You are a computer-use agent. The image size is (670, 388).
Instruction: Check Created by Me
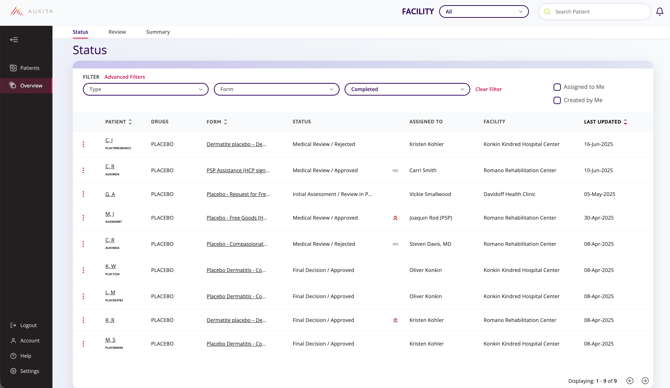pos(557,100)
